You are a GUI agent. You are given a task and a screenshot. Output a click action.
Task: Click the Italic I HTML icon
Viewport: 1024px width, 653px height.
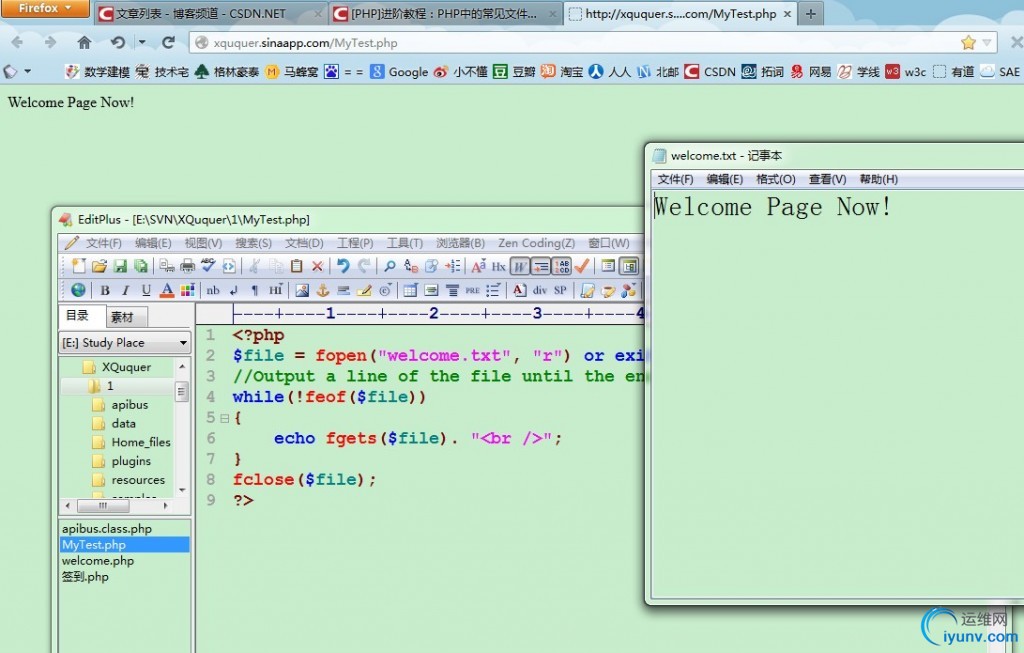click(125, 291)
